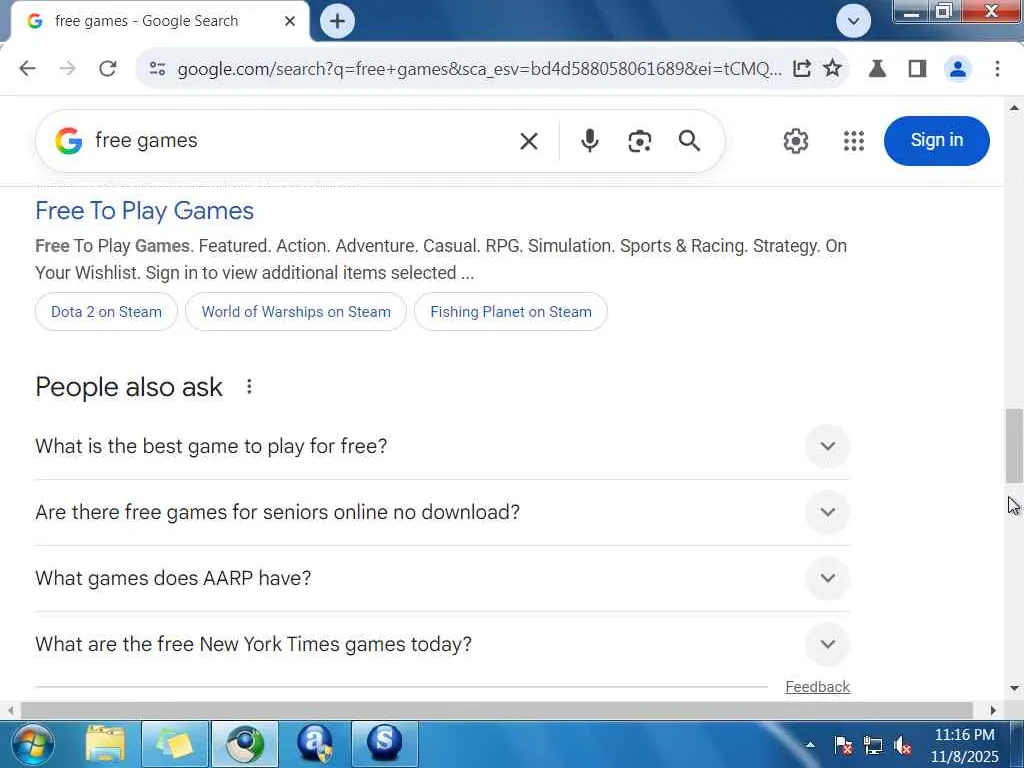Show hidden system tray icons
Screen dimensions: 1024x768
pyautogui.click(x=810, y=745)
